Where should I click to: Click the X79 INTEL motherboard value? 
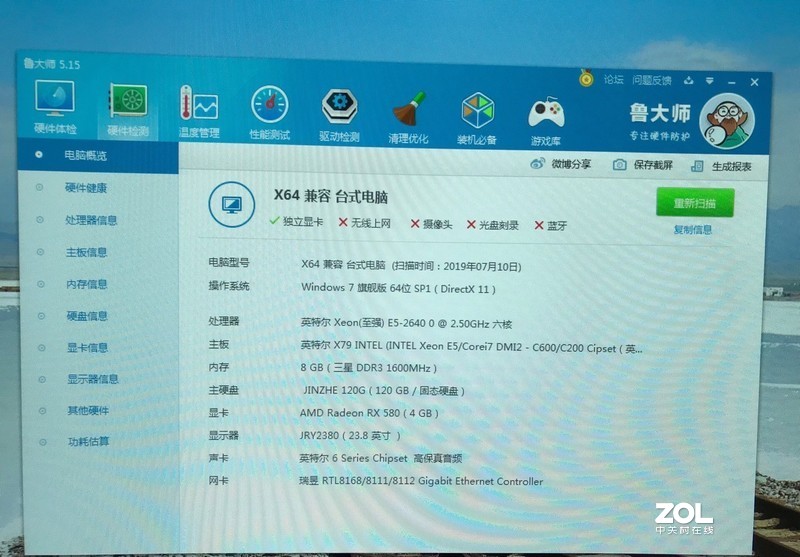tap(471, 347)
